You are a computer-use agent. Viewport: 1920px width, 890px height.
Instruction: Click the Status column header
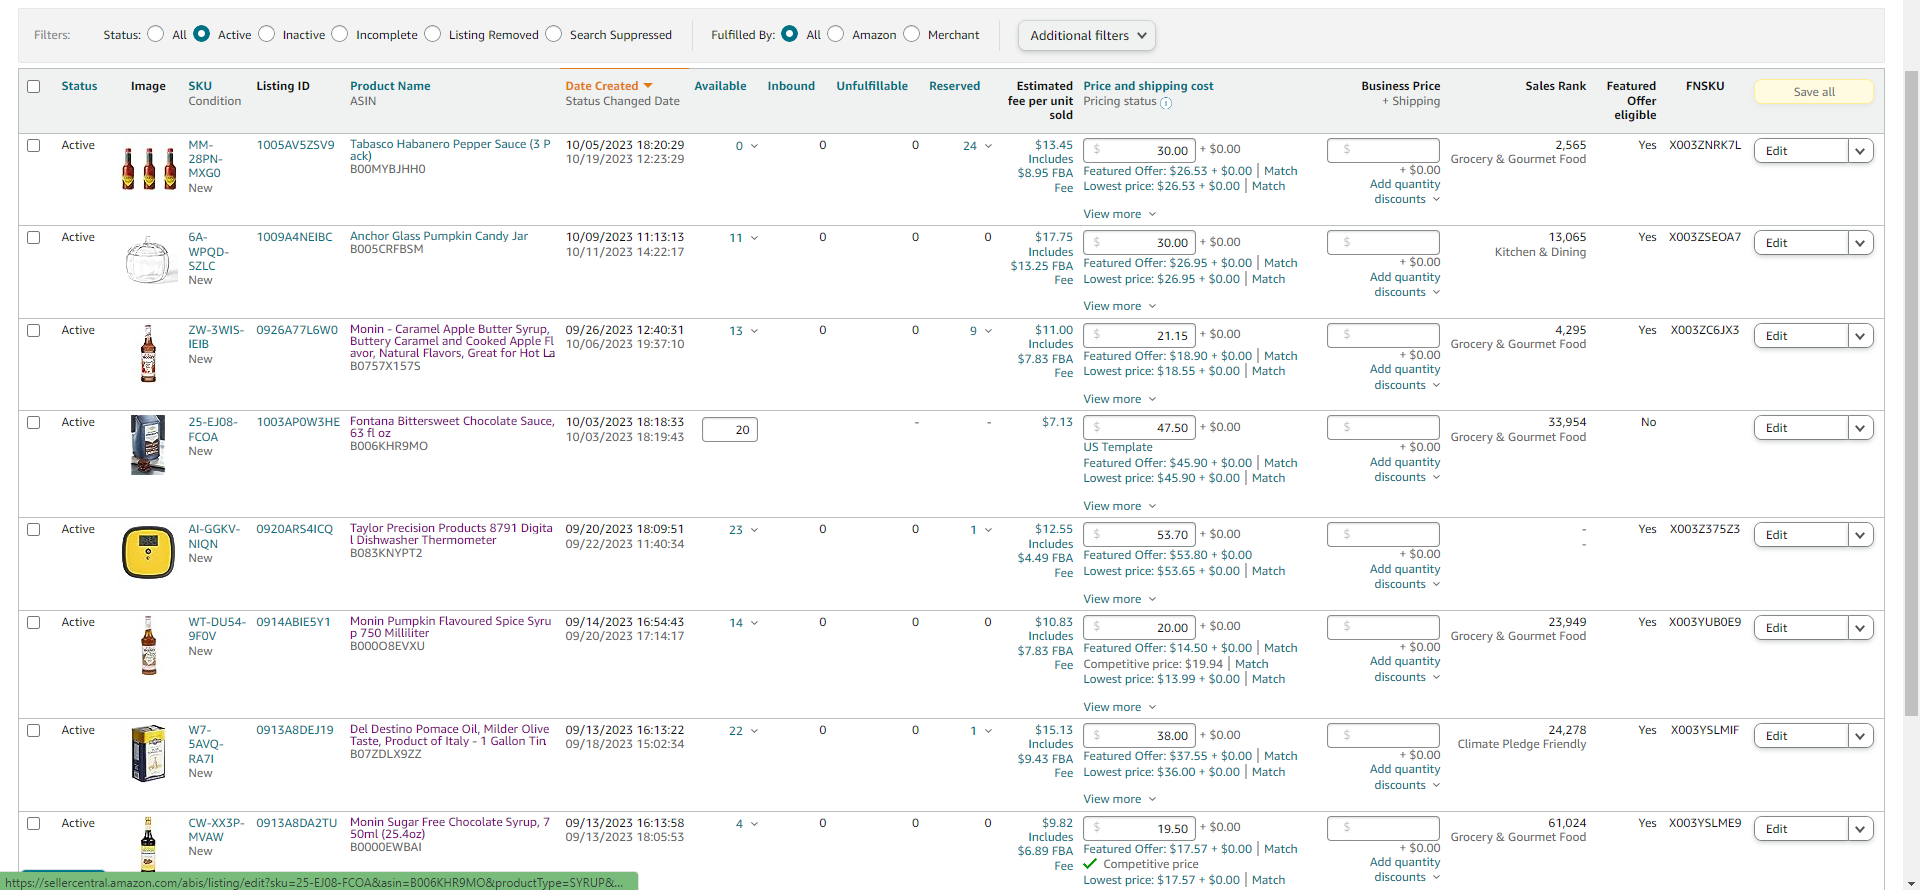(x=79, y=86)
